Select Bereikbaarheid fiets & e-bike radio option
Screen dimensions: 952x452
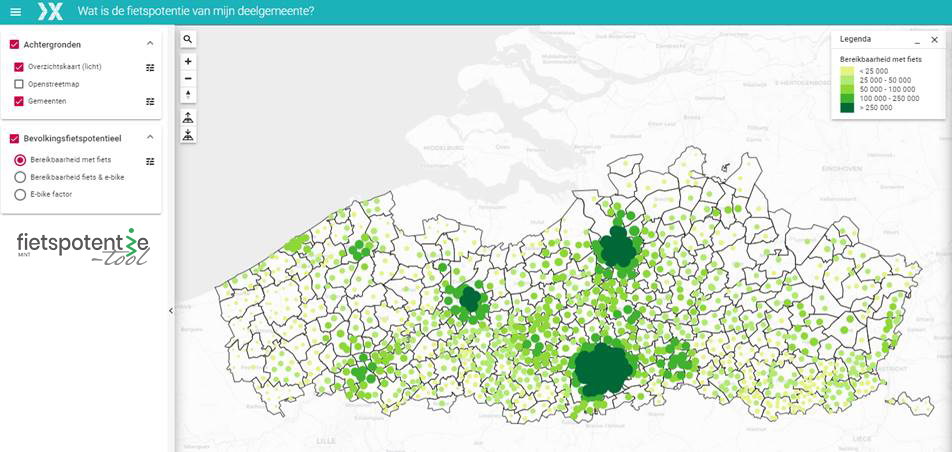[19, 177]
